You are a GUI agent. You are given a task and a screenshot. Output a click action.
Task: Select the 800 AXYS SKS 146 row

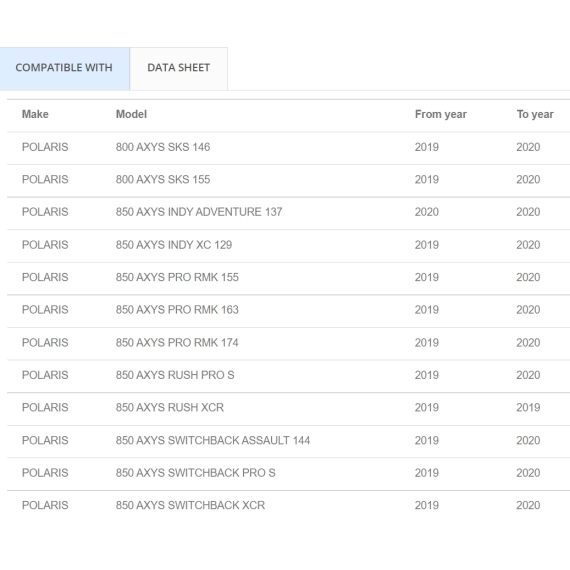point(289,148)
